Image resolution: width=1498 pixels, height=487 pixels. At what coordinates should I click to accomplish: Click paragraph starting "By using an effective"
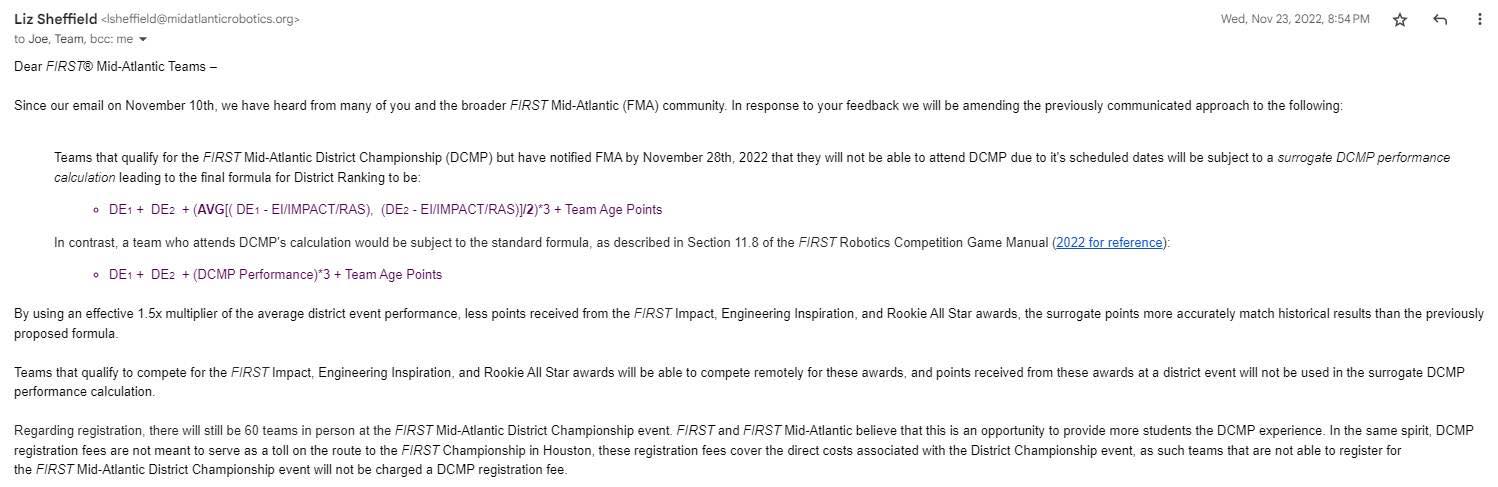749,323
